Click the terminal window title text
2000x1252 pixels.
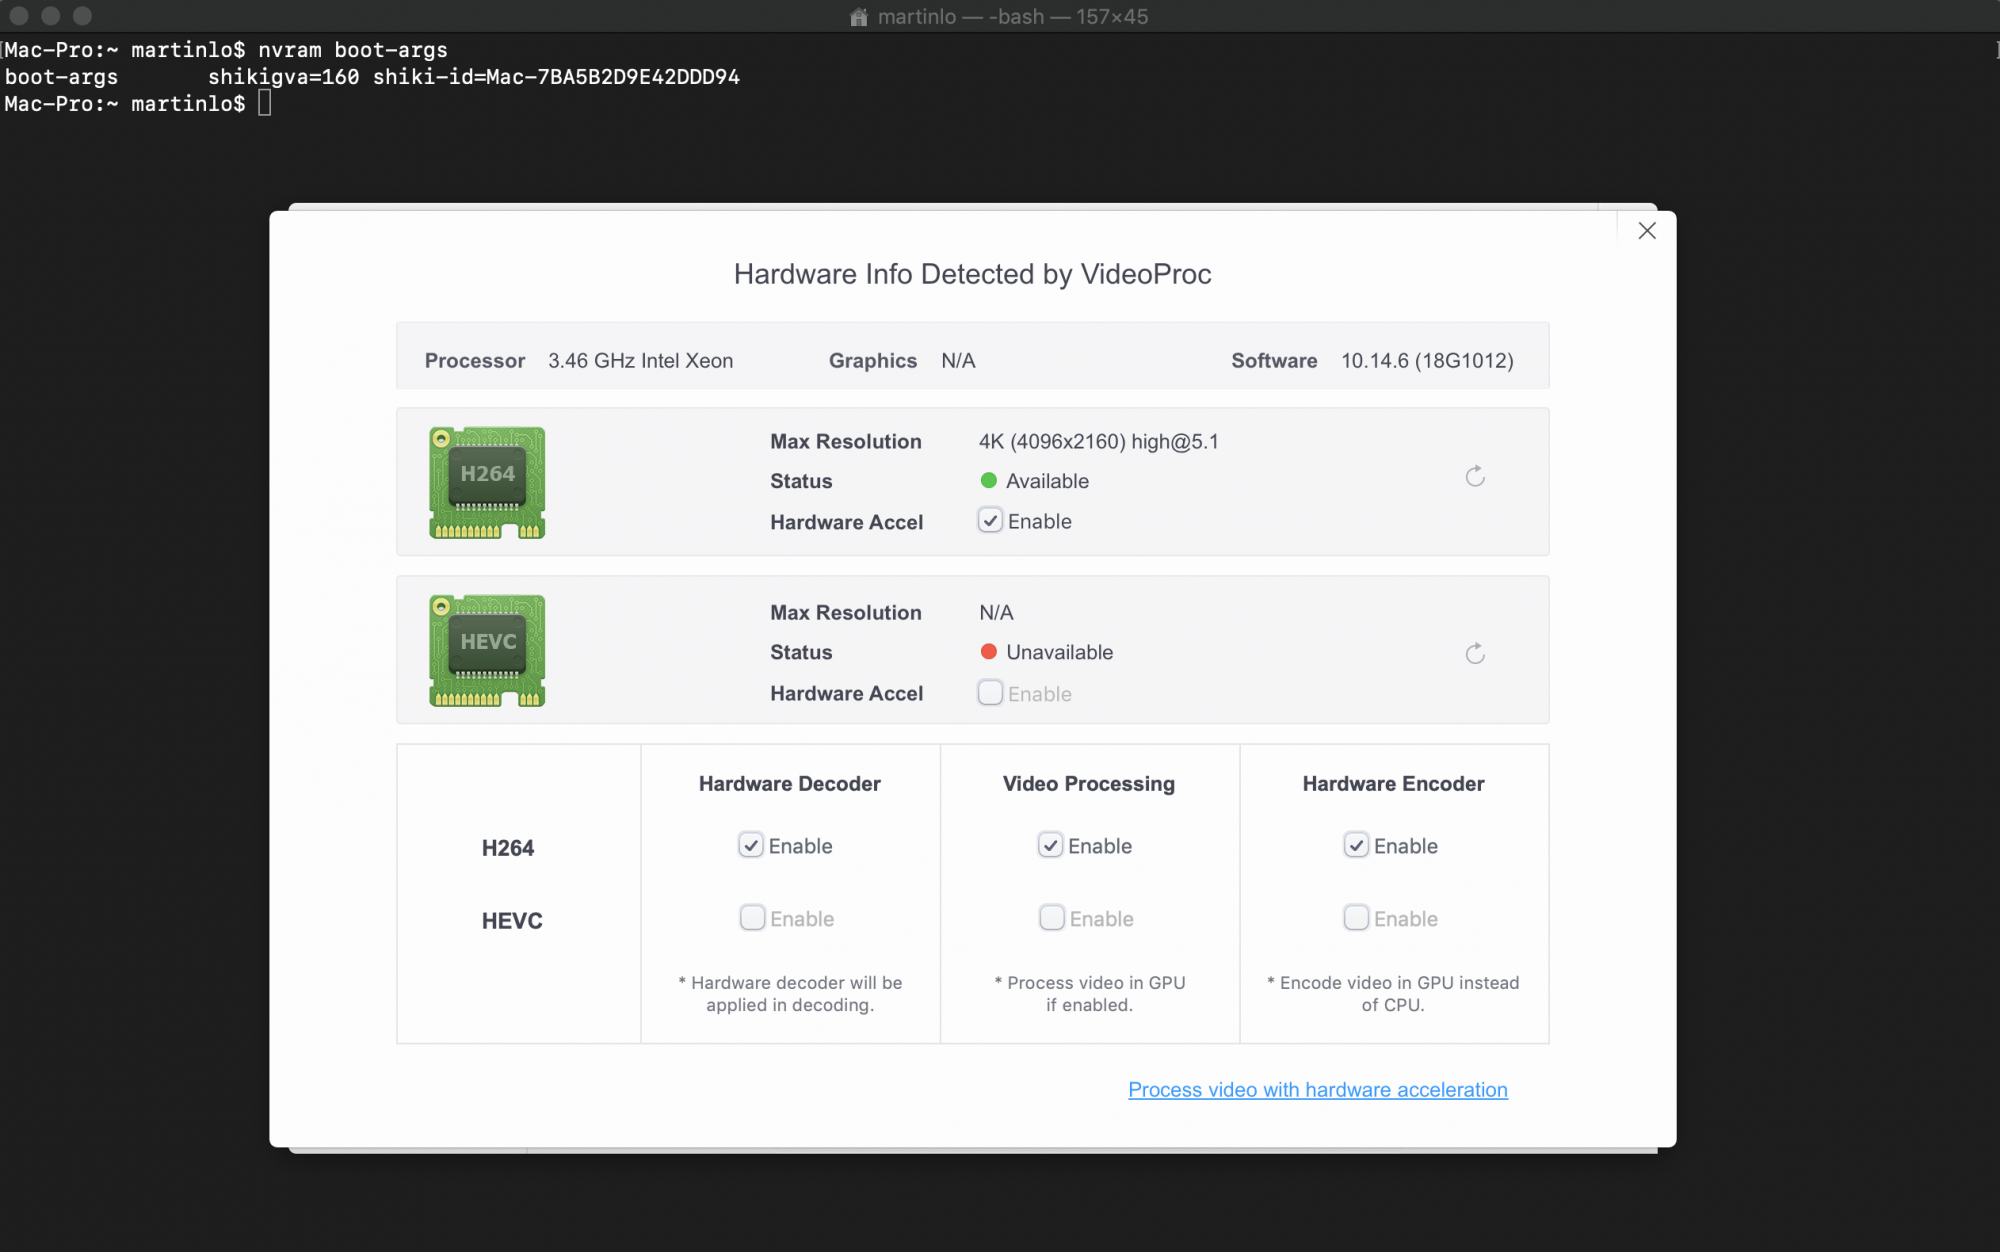click(x=1012, y=17)
